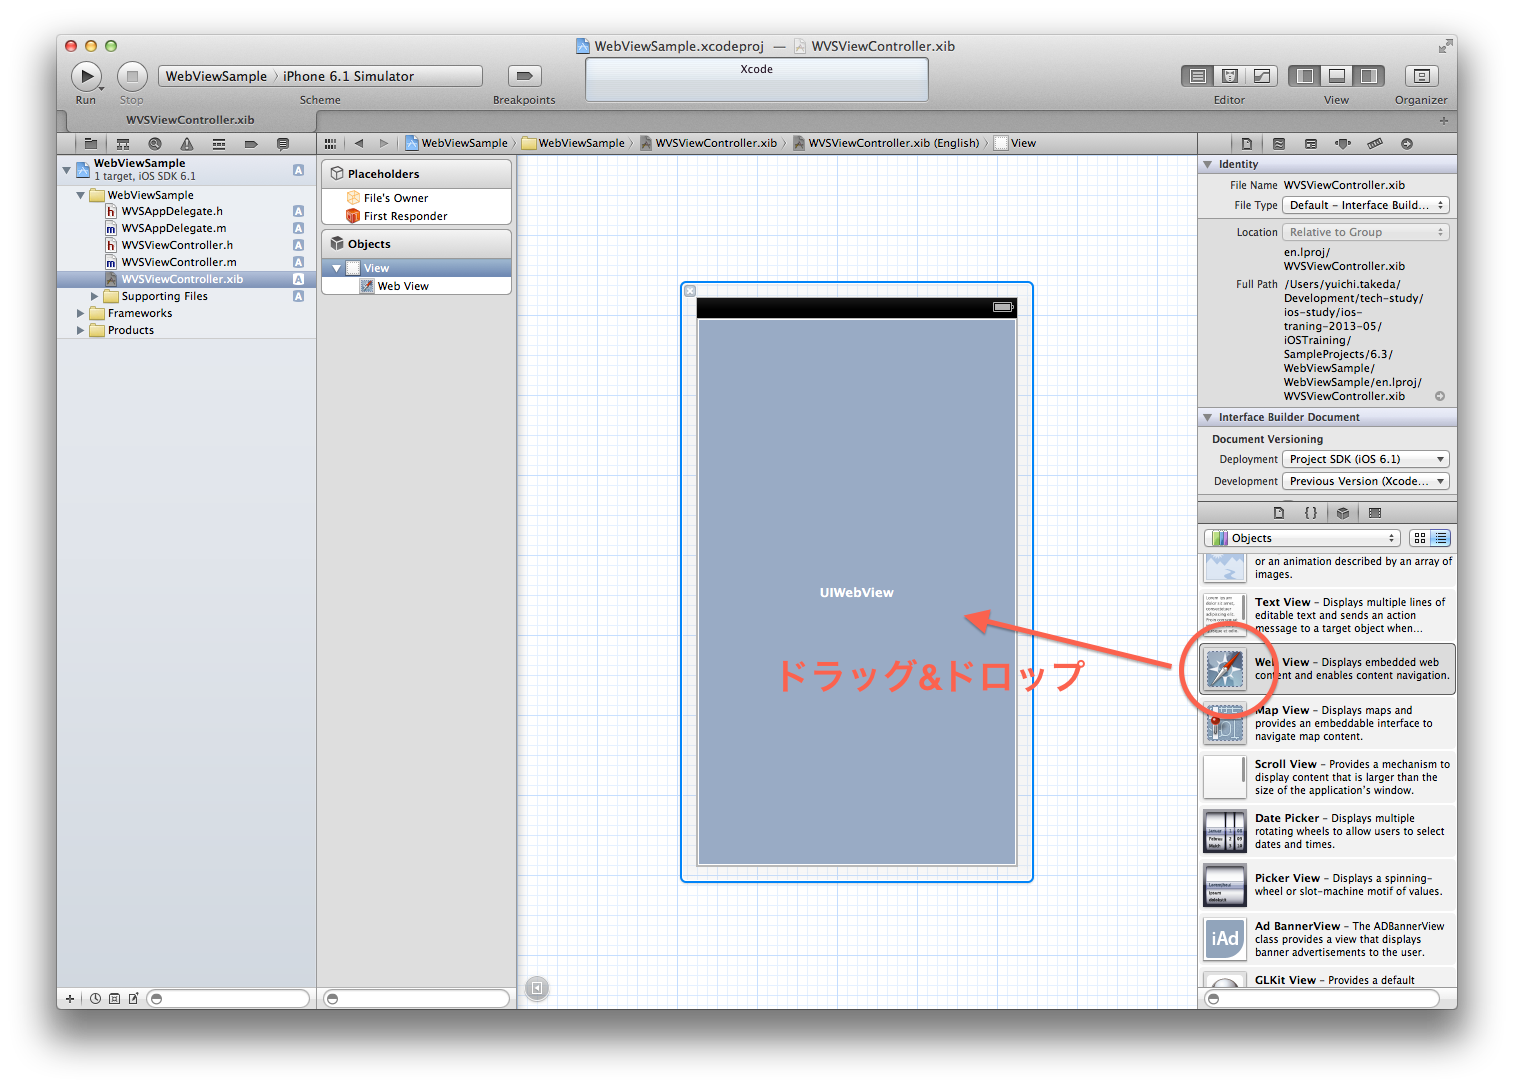Select Map View library item
The image size is (1514, 1088).
(1328, 723)
